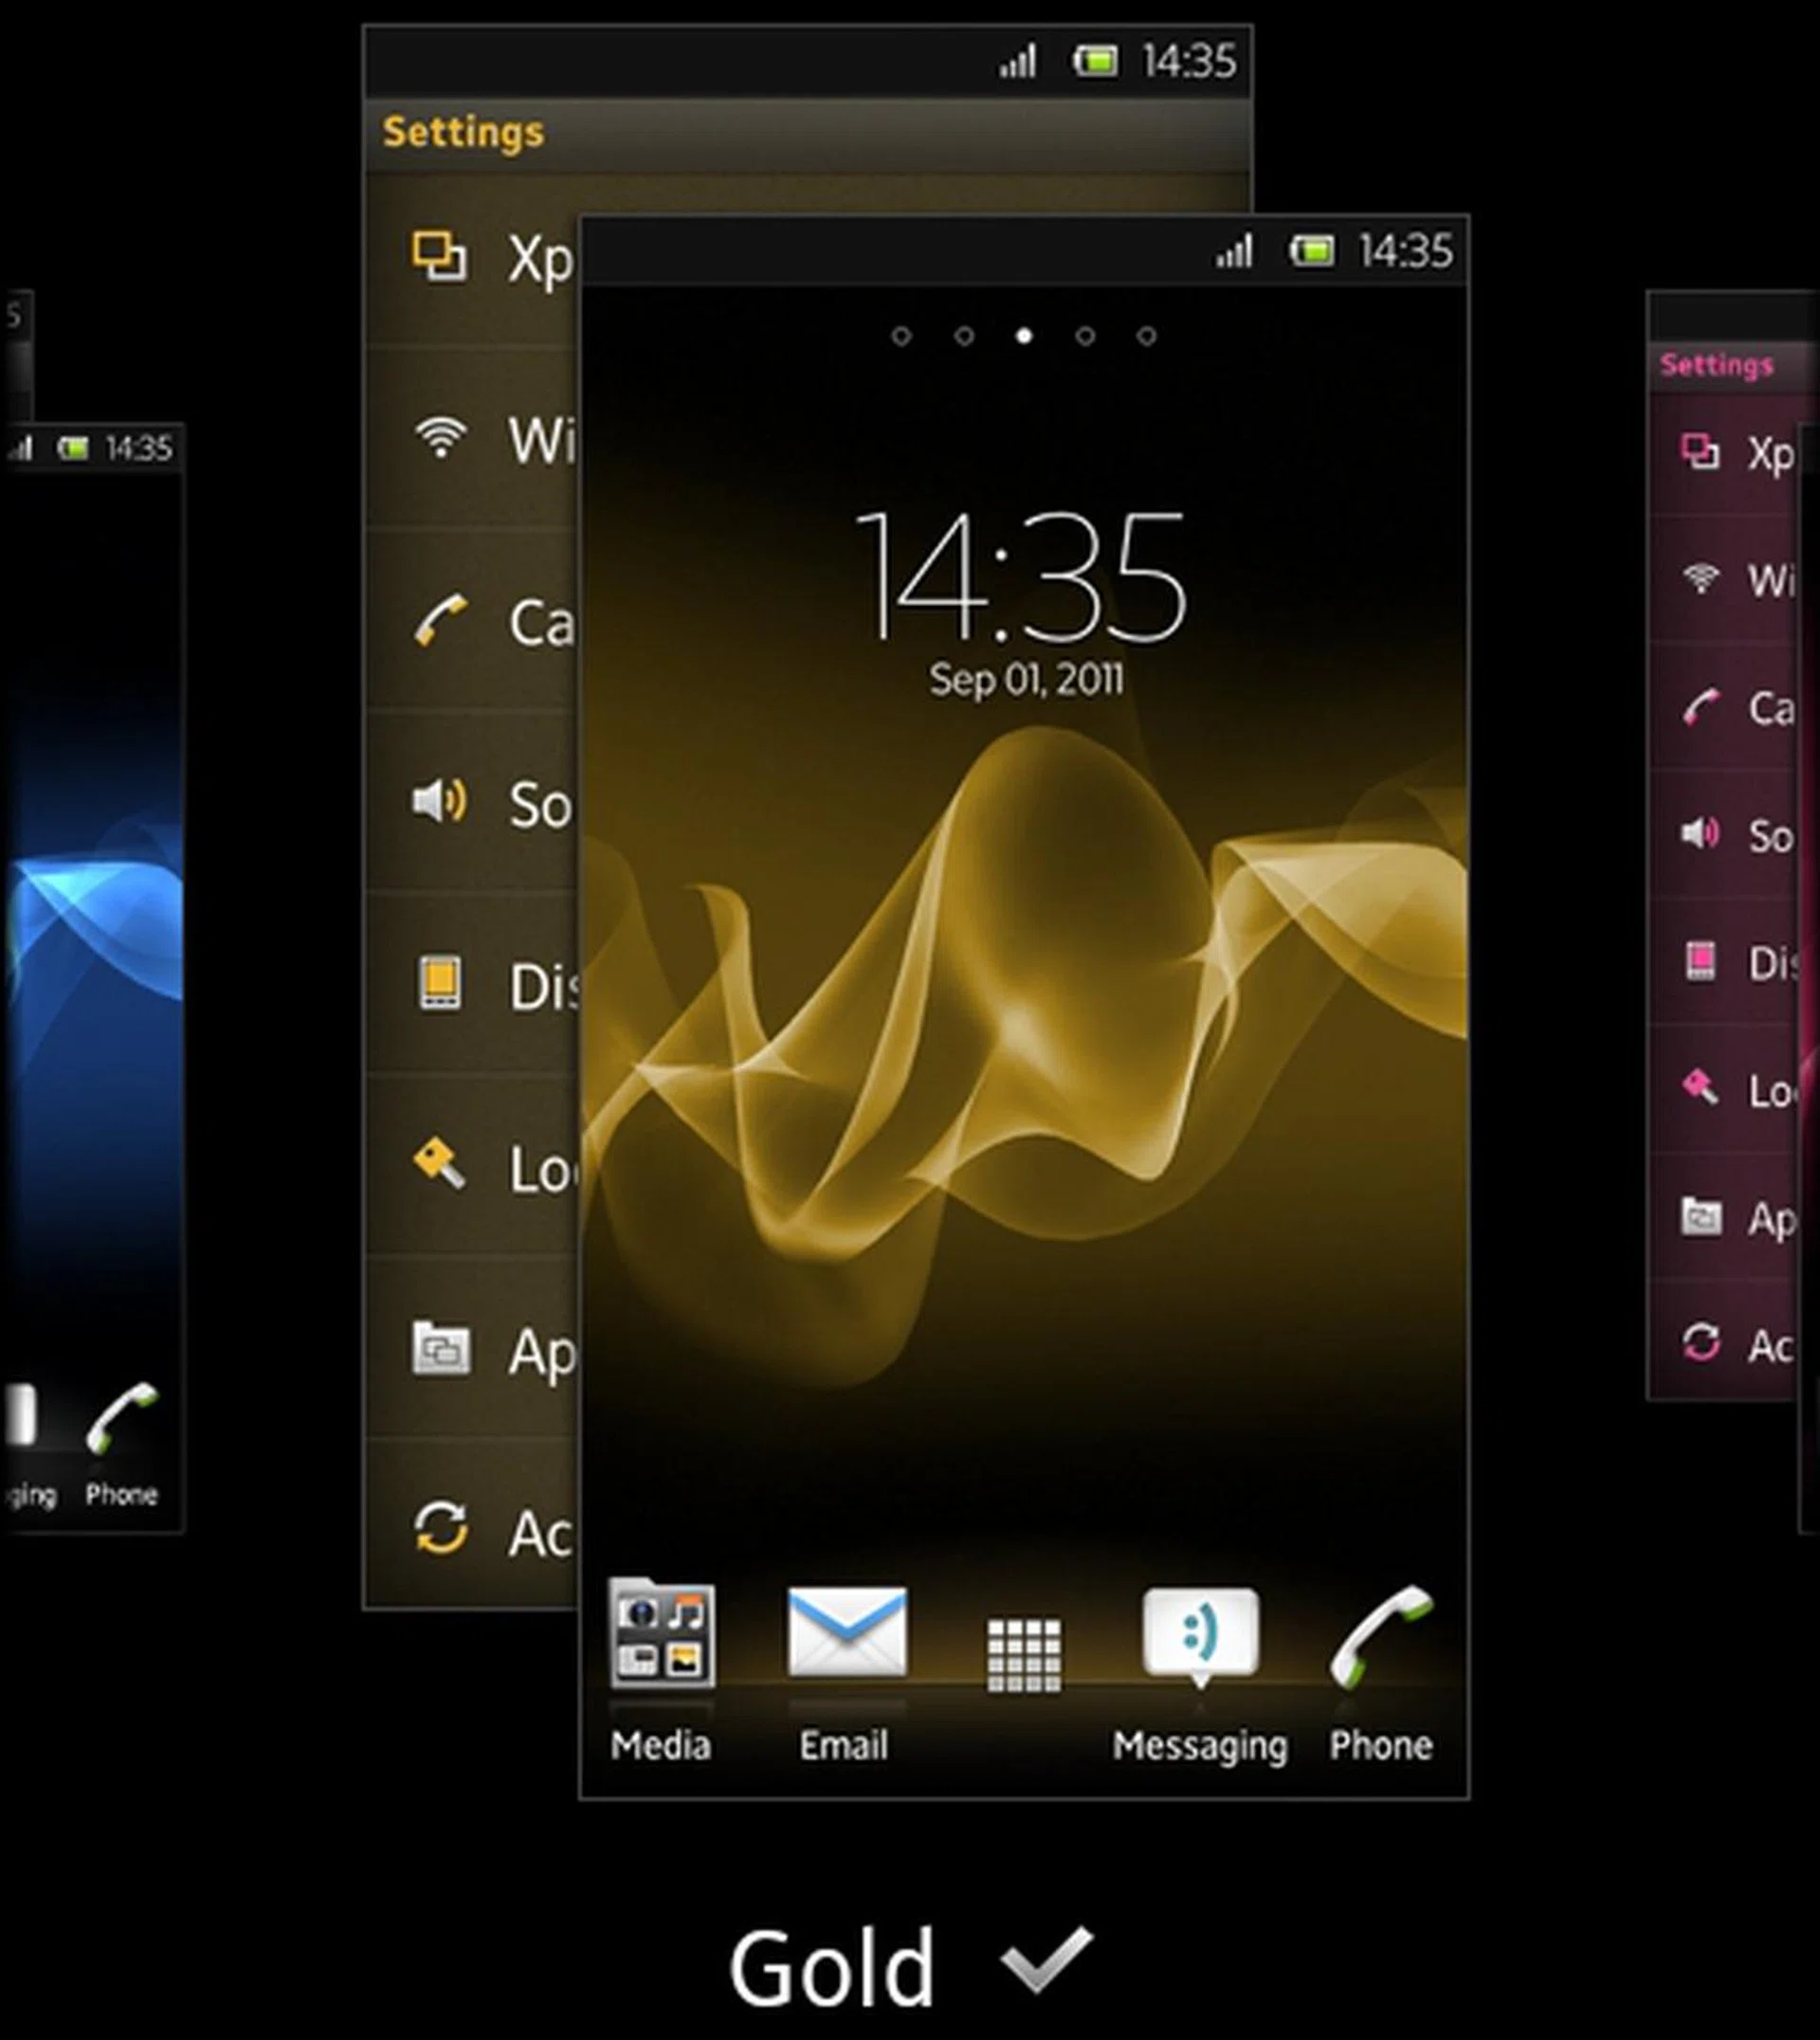Tap the gold Accounts sync icon

pyautogui.click(x=440, y=1529)
